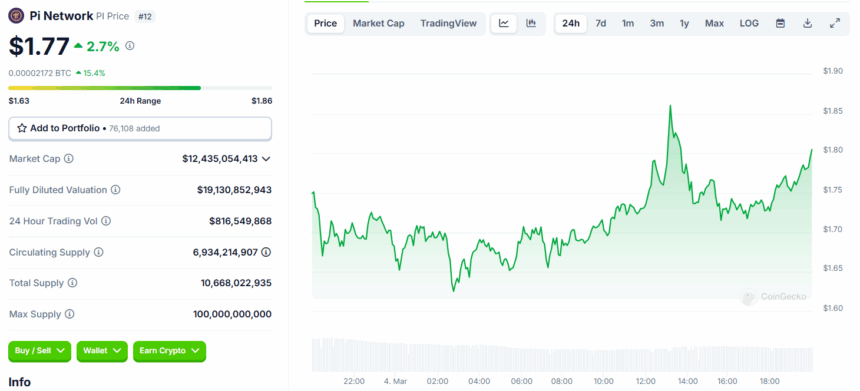860x391 pixels.
Task: Open info icon next to 2.7% change
Action: 130,46
